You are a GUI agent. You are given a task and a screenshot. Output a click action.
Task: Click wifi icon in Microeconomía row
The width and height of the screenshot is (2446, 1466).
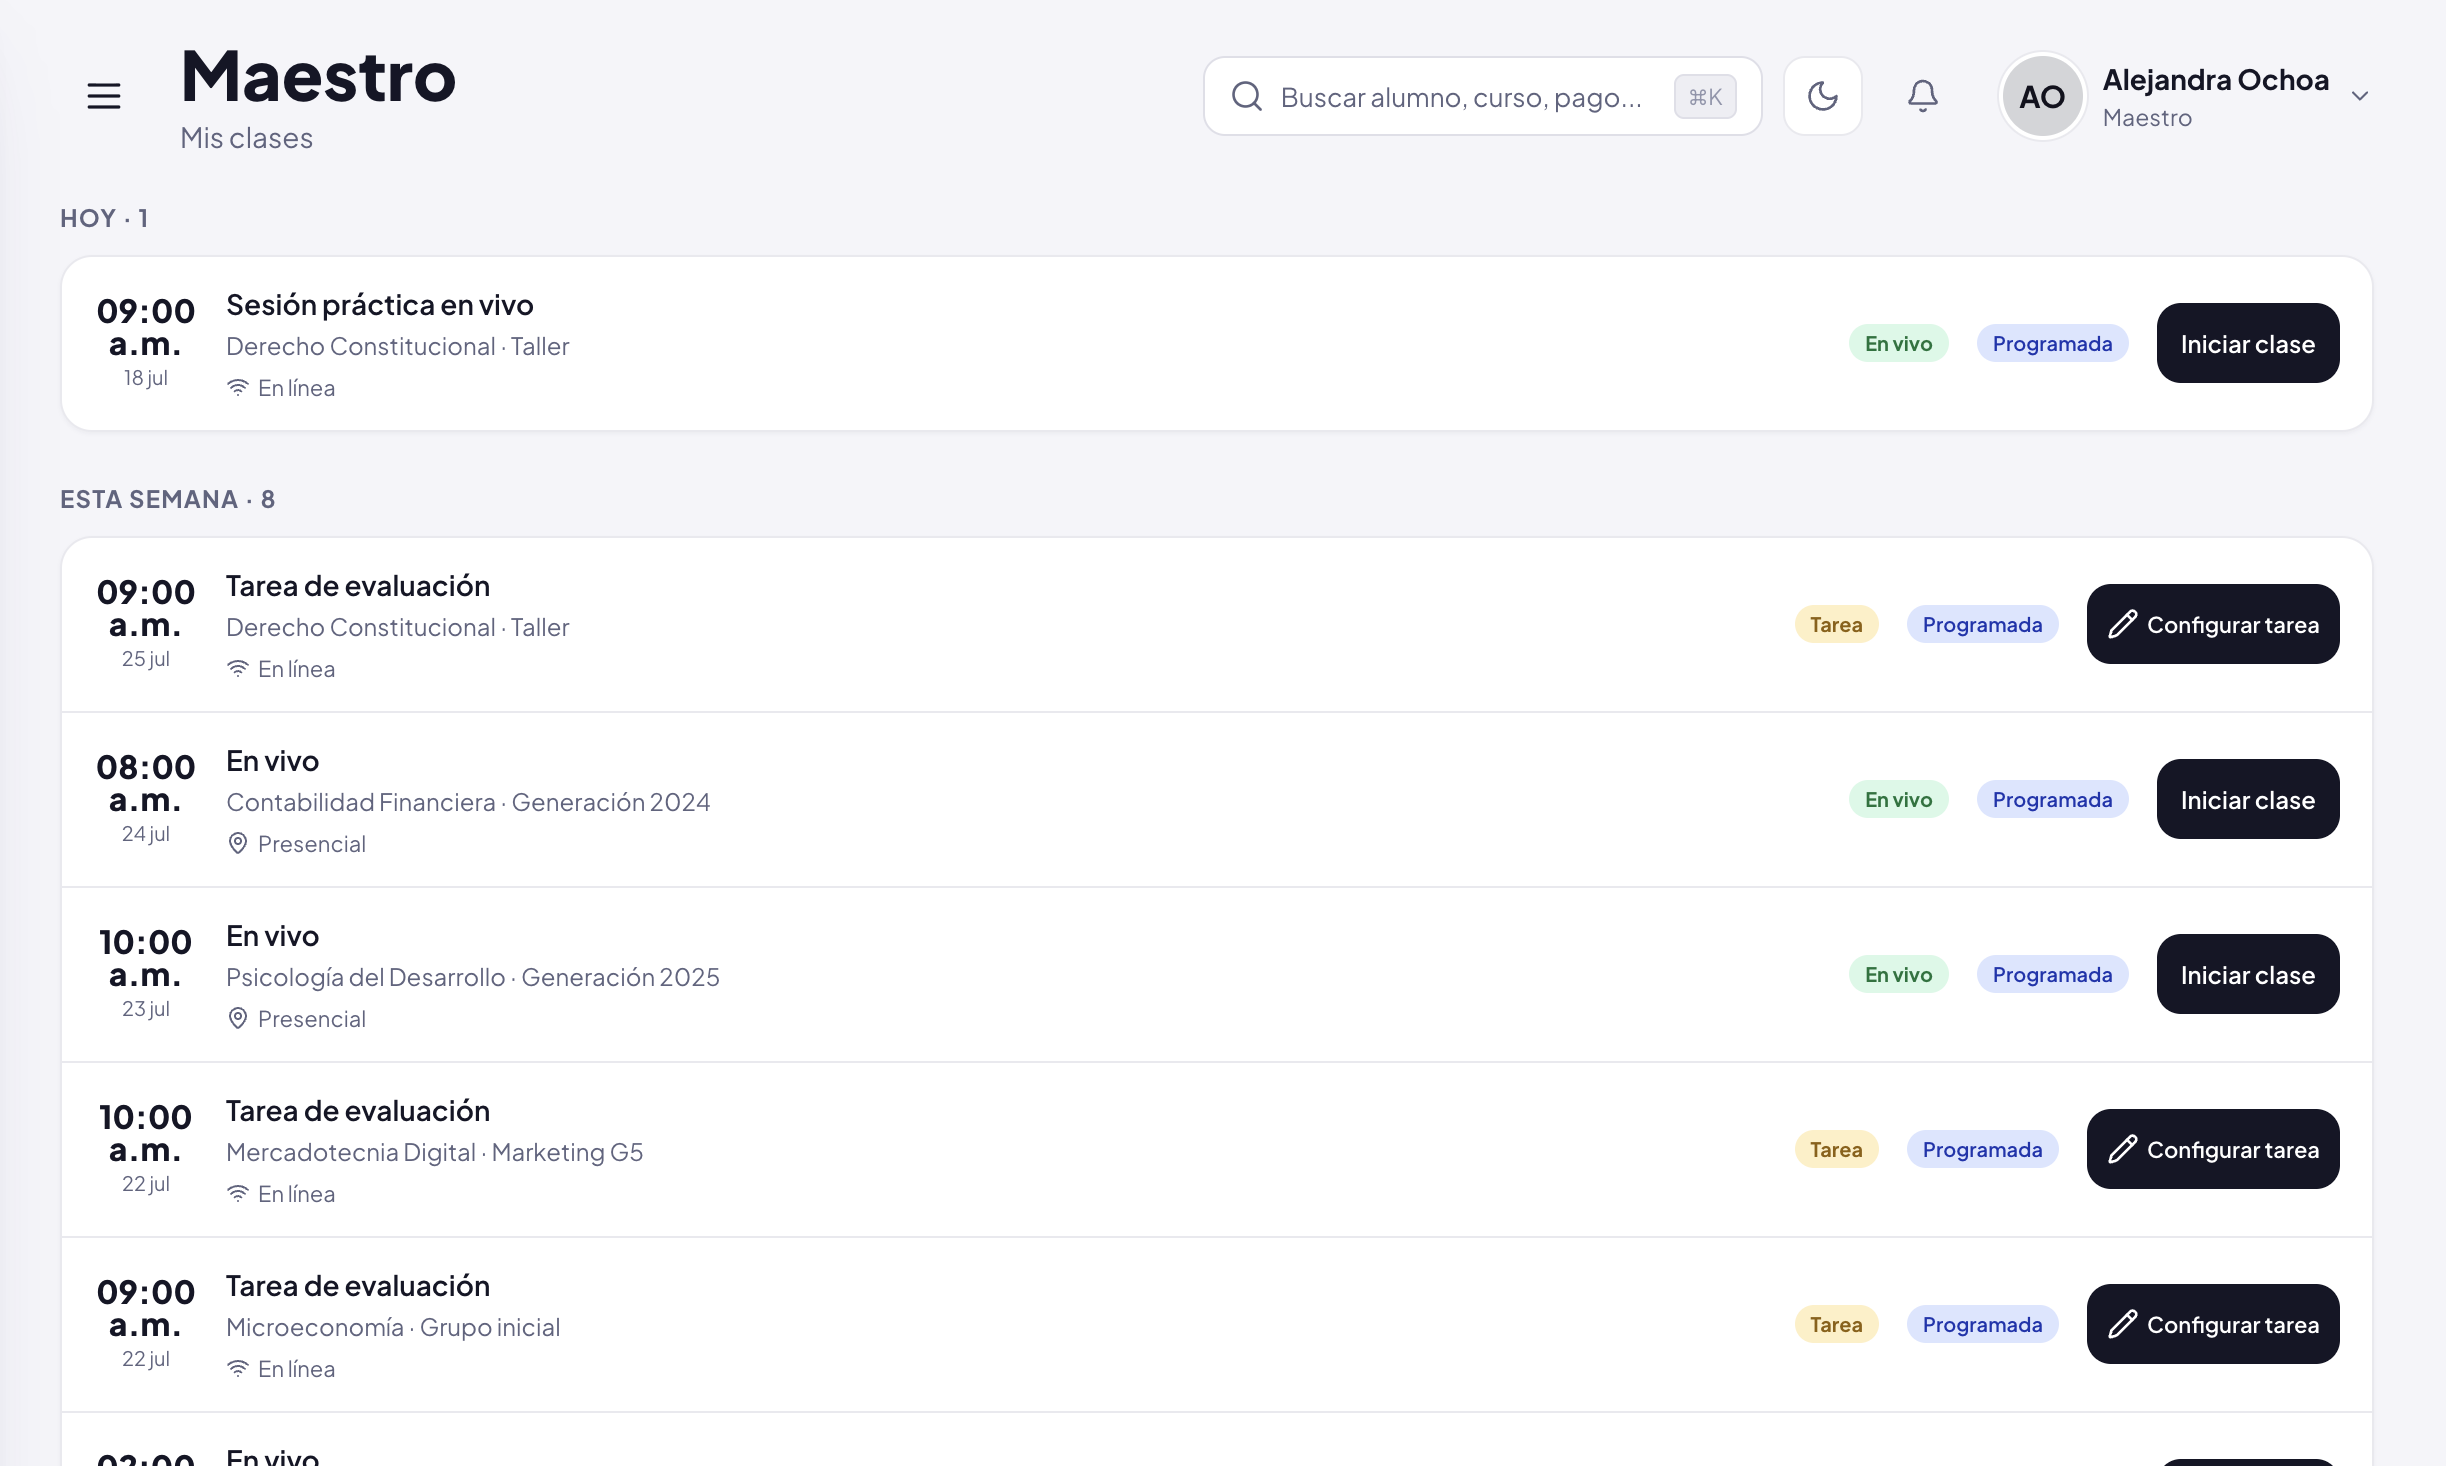237,1369
